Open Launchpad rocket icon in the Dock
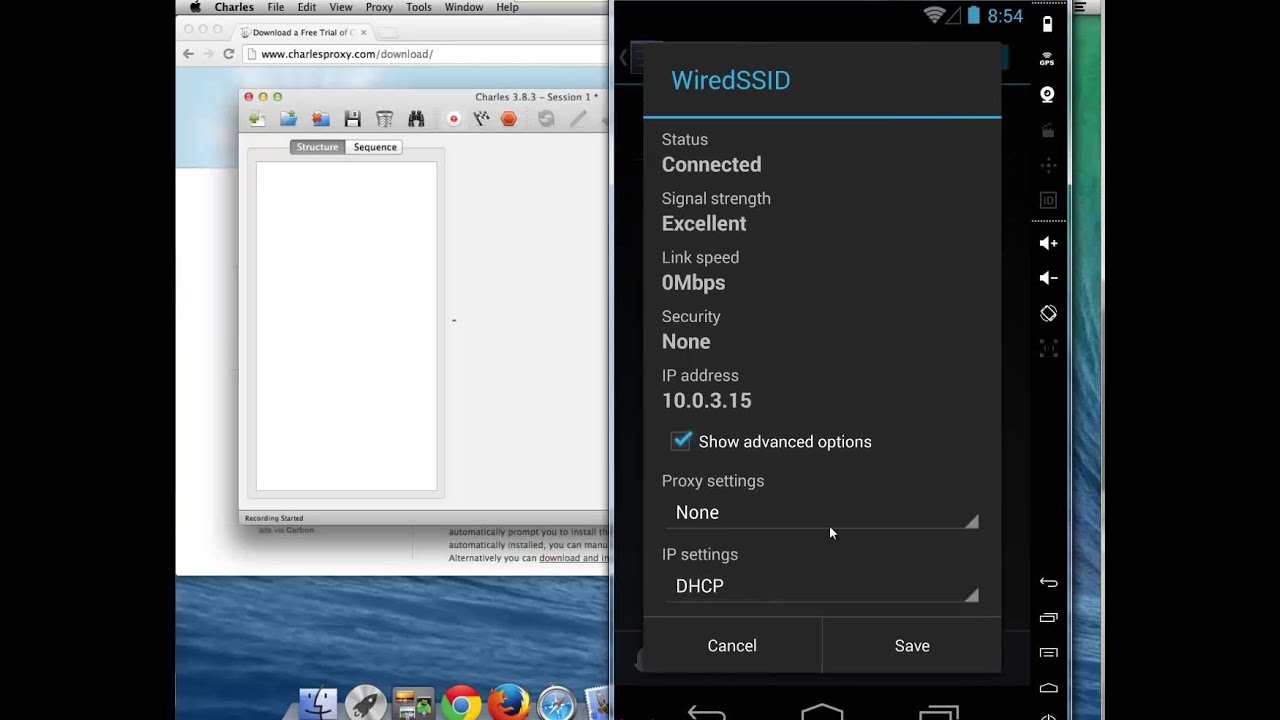The image size is (1280, 720). pos(366,704)
